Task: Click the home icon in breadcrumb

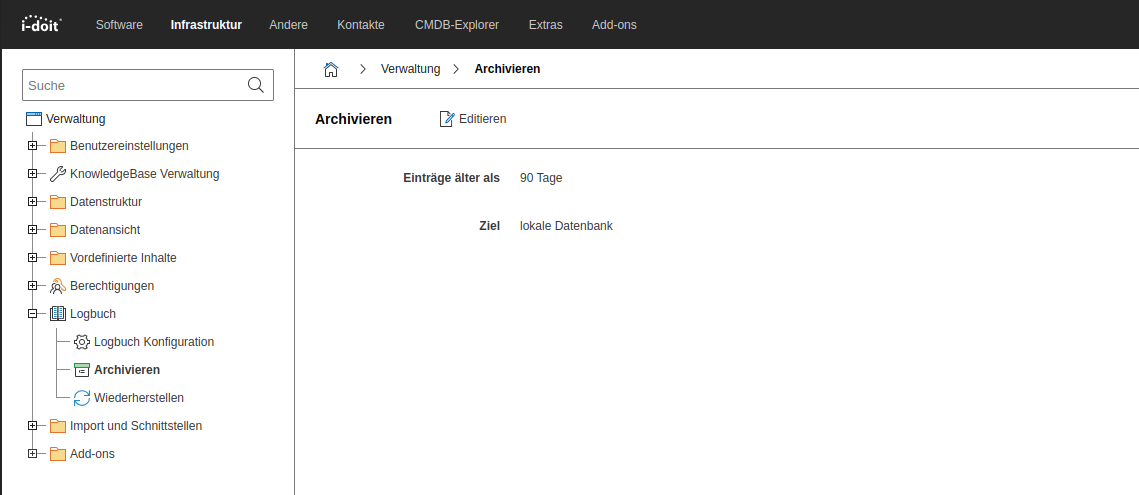Action: click(331, 69)
